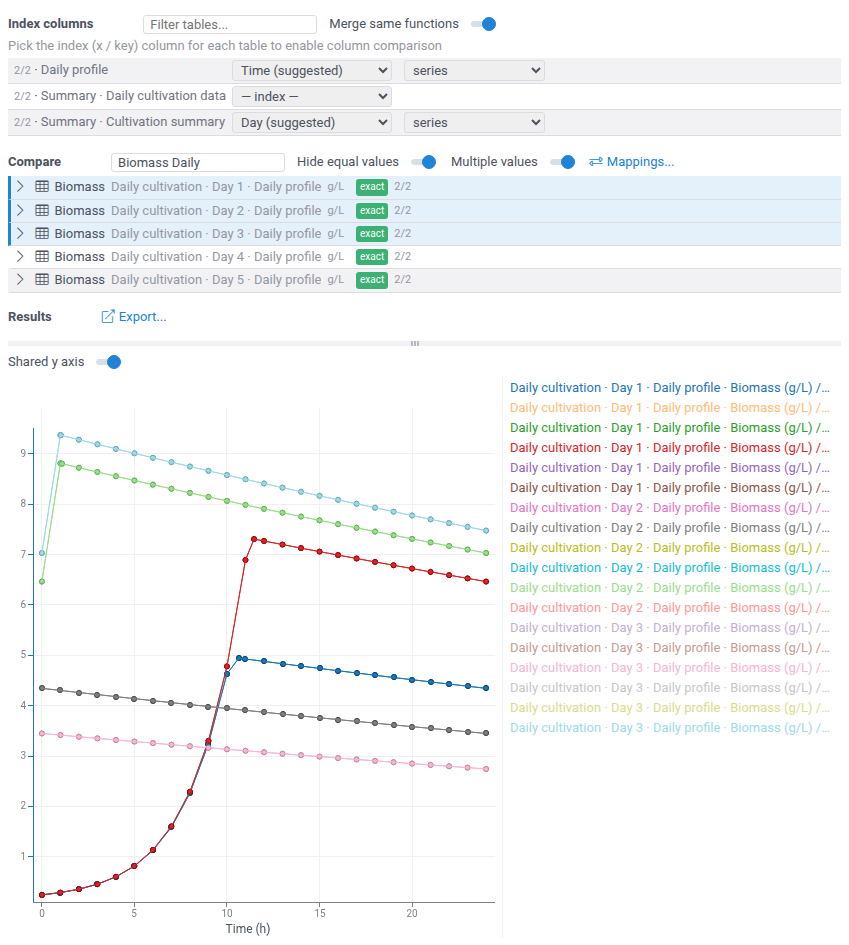Select light pink Day 3 legend entry
Image resolution: width=849 pixels, height=945 pixels.
pyautogui.click(x=669, y=668)
